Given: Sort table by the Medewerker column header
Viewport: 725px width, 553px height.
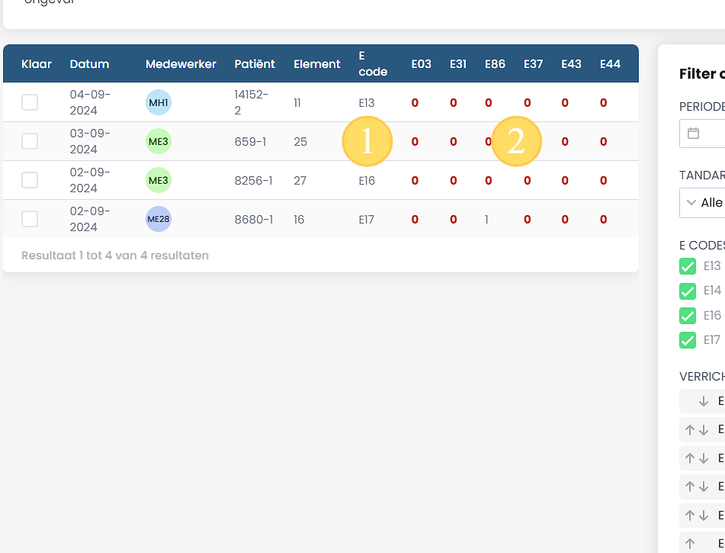Looking at the screenshot, I should pyautogui.click(x=181, y=64).
